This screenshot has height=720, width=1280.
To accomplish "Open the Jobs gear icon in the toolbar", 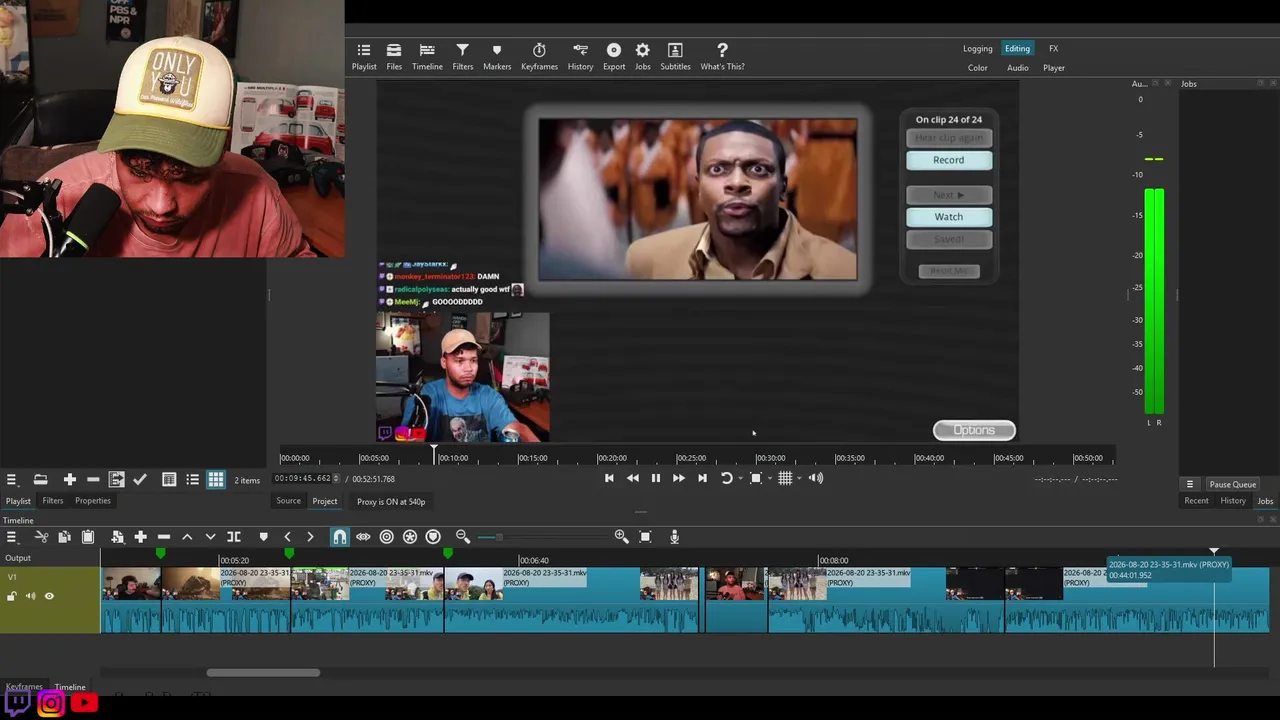I will pos(642,57).
